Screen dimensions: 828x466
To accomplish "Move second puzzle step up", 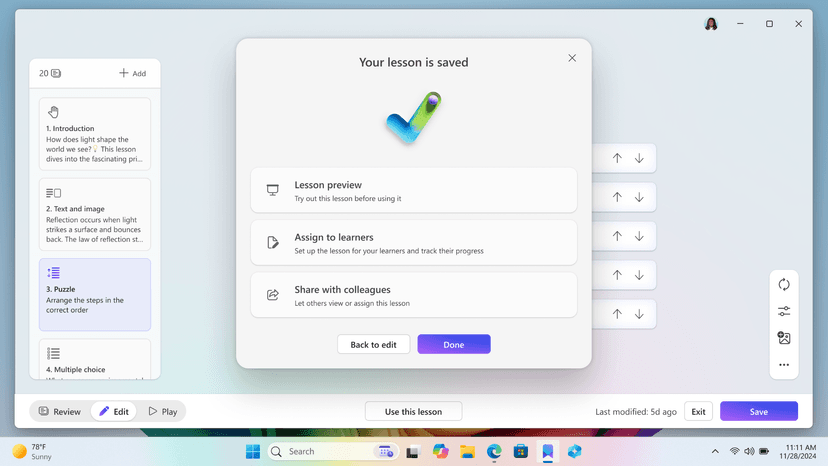I will (x=617, y=197).
